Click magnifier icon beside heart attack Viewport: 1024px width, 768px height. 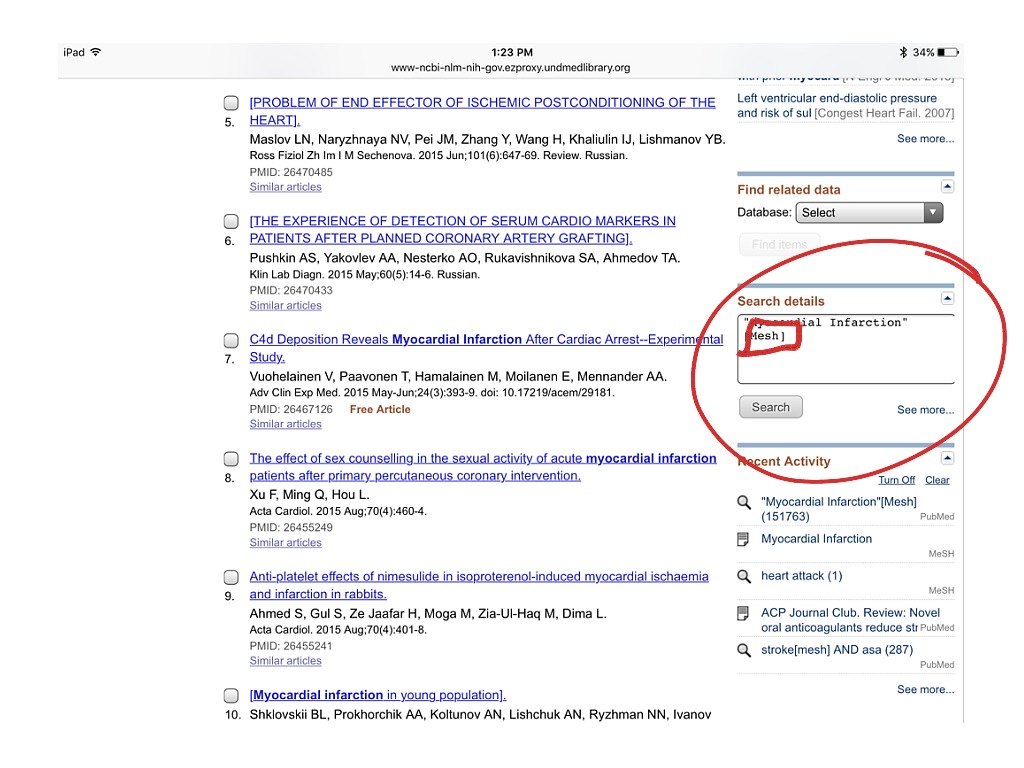tap(744, 577)
